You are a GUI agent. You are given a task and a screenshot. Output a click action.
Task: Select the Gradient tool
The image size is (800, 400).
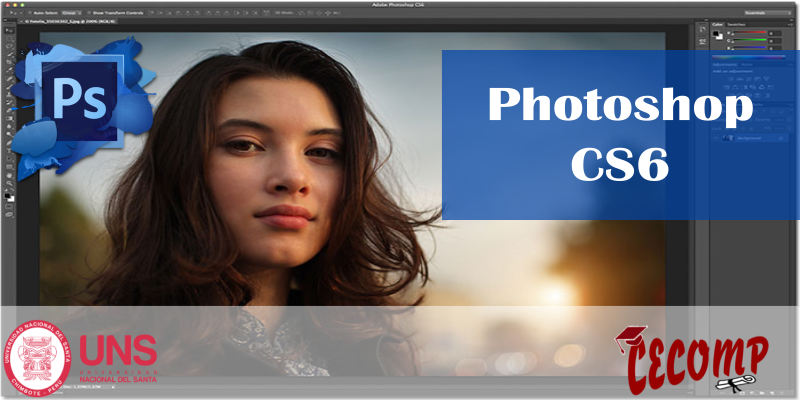(x=9, y=118)
